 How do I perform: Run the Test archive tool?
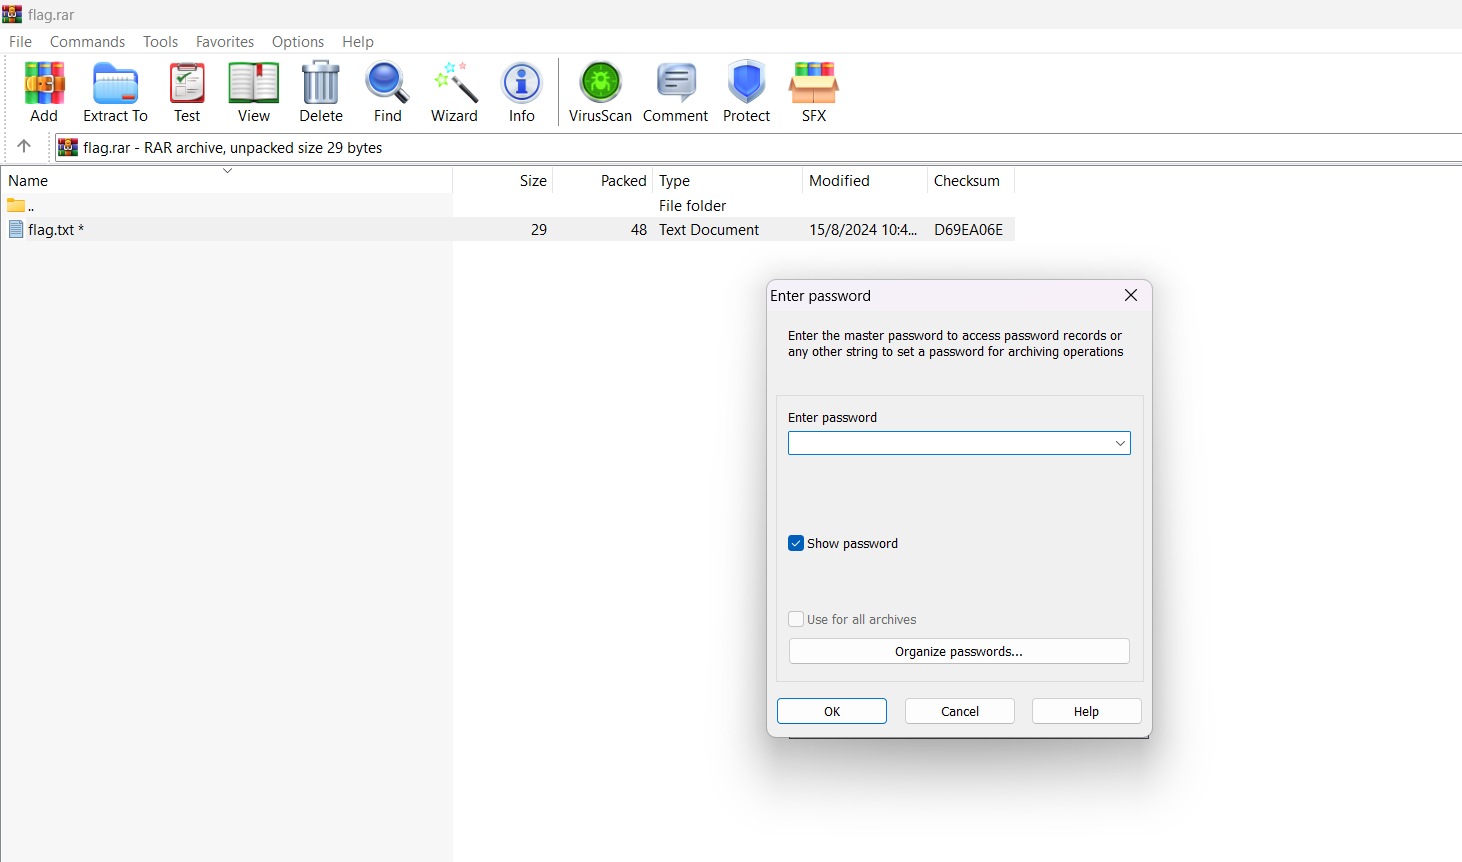pyautogui.click(x=187, y=84)
